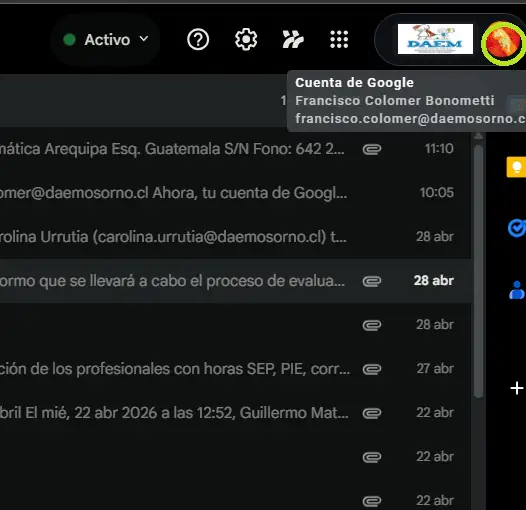Viewport: 526px width, 510px height.
Task: Open the email mentioning Arequipa Esq. Guatemala
Action: (235, 149)
